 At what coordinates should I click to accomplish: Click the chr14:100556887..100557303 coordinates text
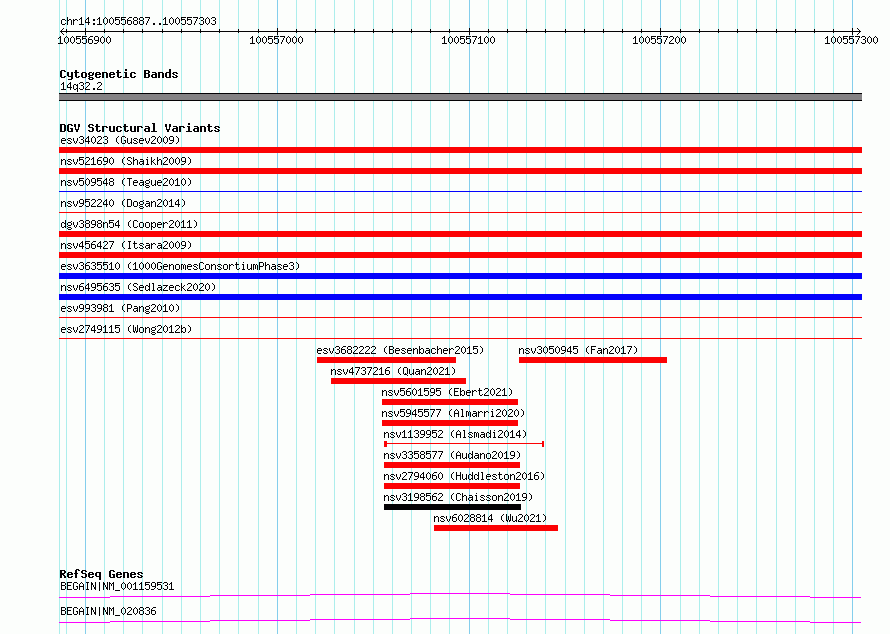(138, 21)
